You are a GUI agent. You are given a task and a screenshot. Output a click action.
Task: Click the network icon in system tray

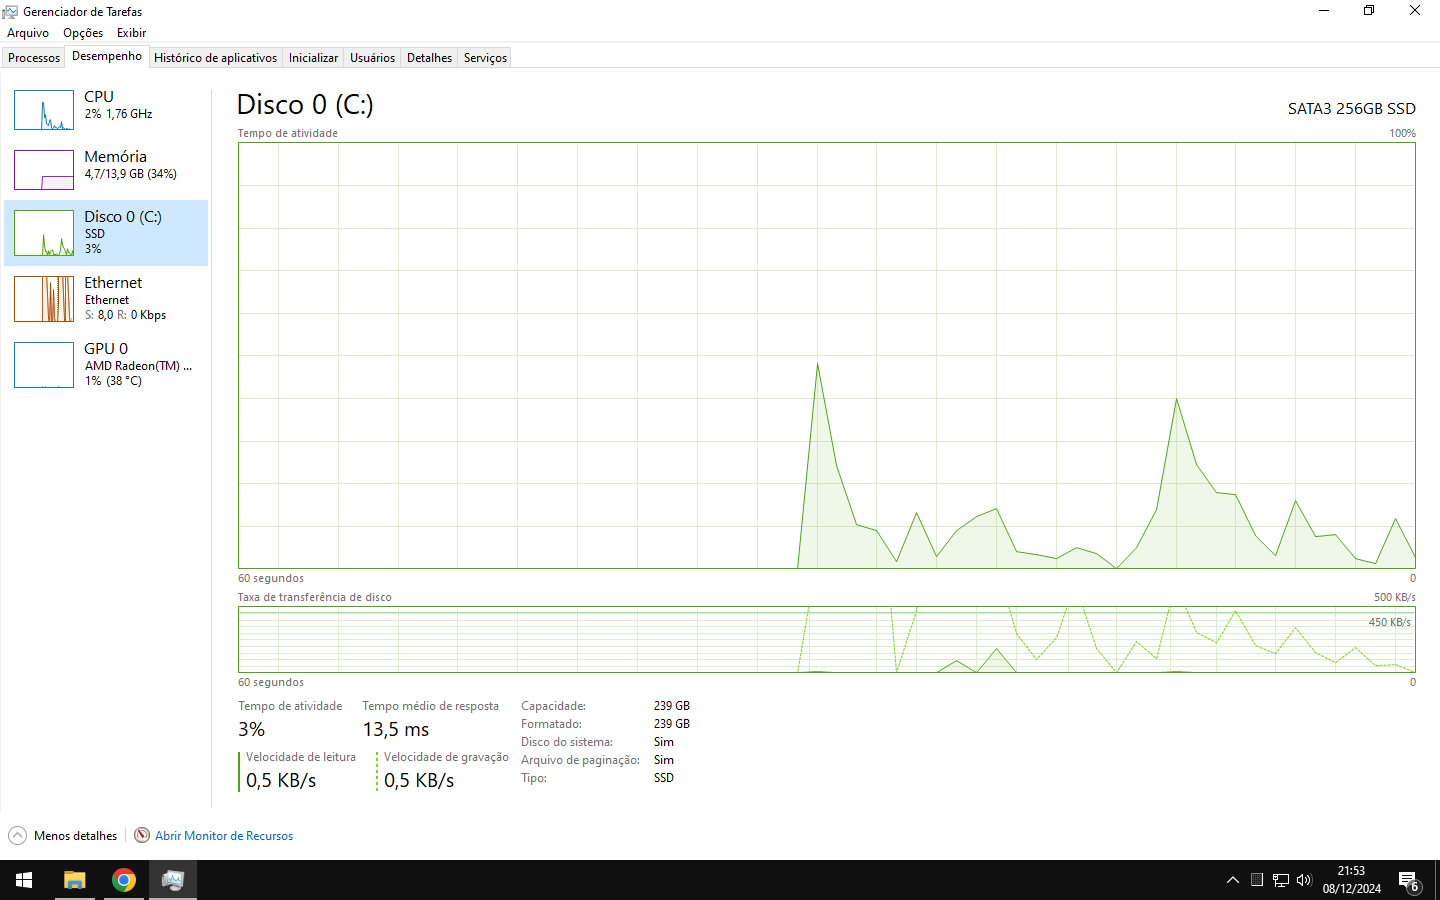coord(1281,880)
